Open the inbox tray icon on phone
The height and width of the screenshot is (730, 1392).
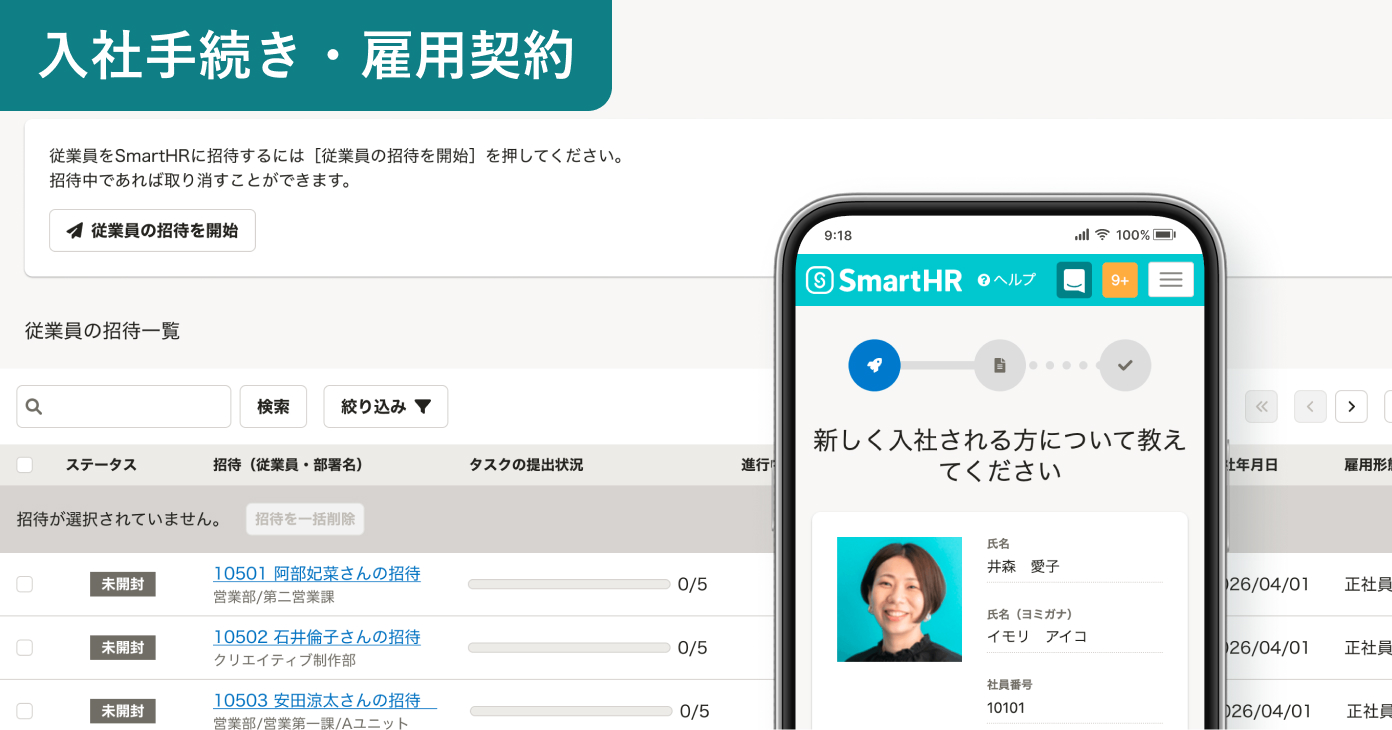[x=1074, y=280]
